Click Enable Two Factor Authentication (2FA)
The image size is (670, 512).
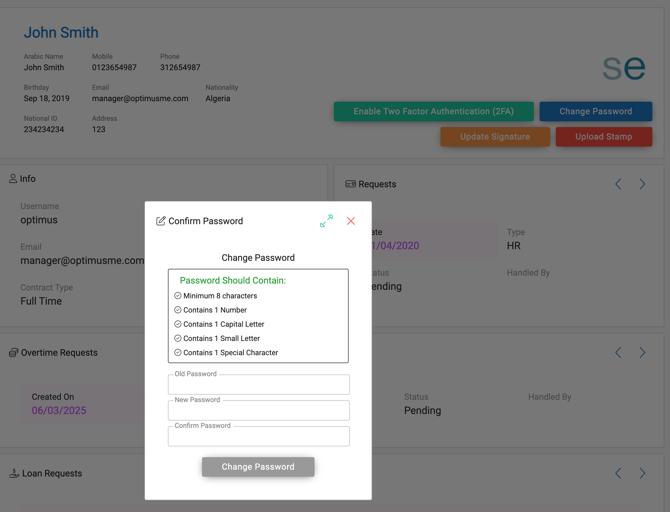point(434,111)
